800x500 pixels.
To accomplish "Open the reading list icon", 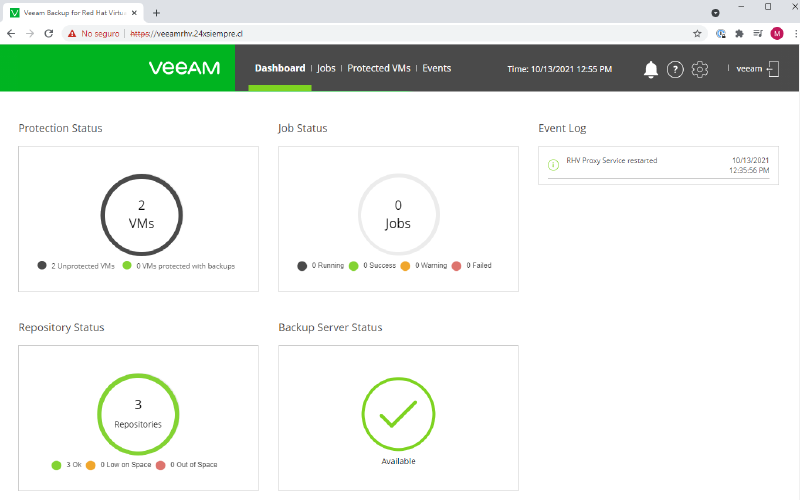I will coord(758,34).
